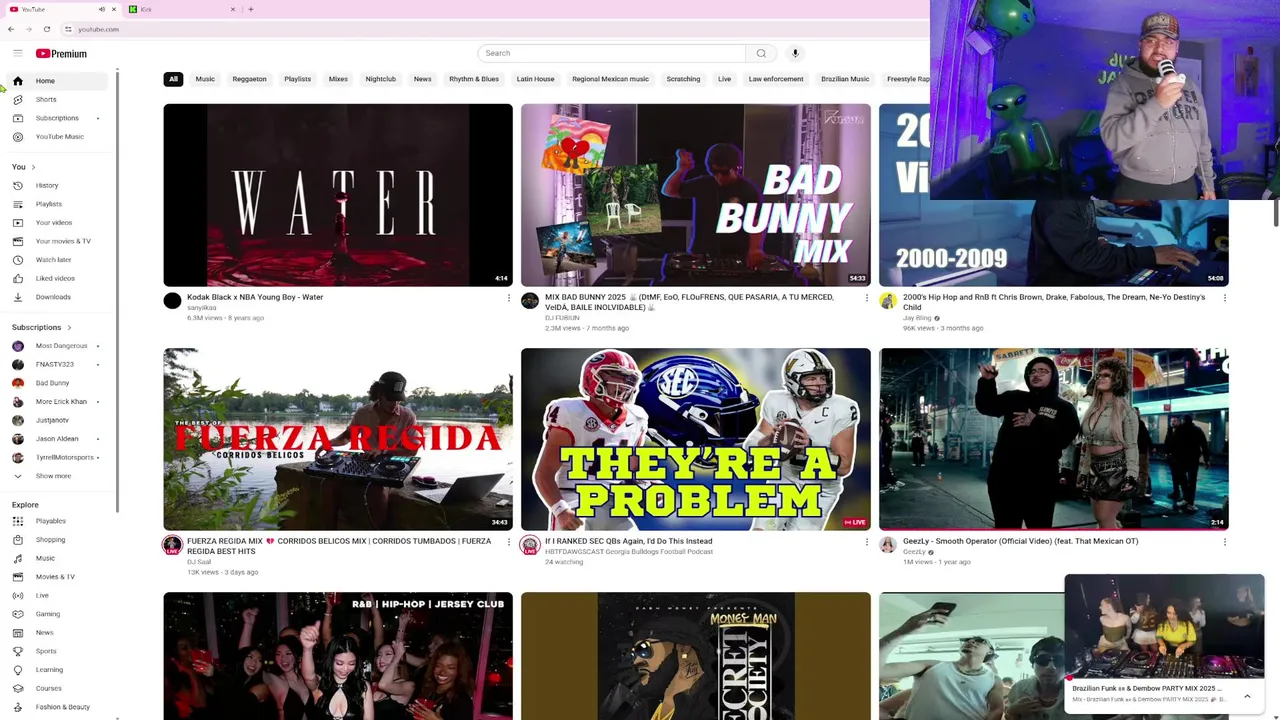This screenshot has height=720, width=1280.
Task: Open Liked videos list
Action: pyautogui.click(x=58, y=278)
